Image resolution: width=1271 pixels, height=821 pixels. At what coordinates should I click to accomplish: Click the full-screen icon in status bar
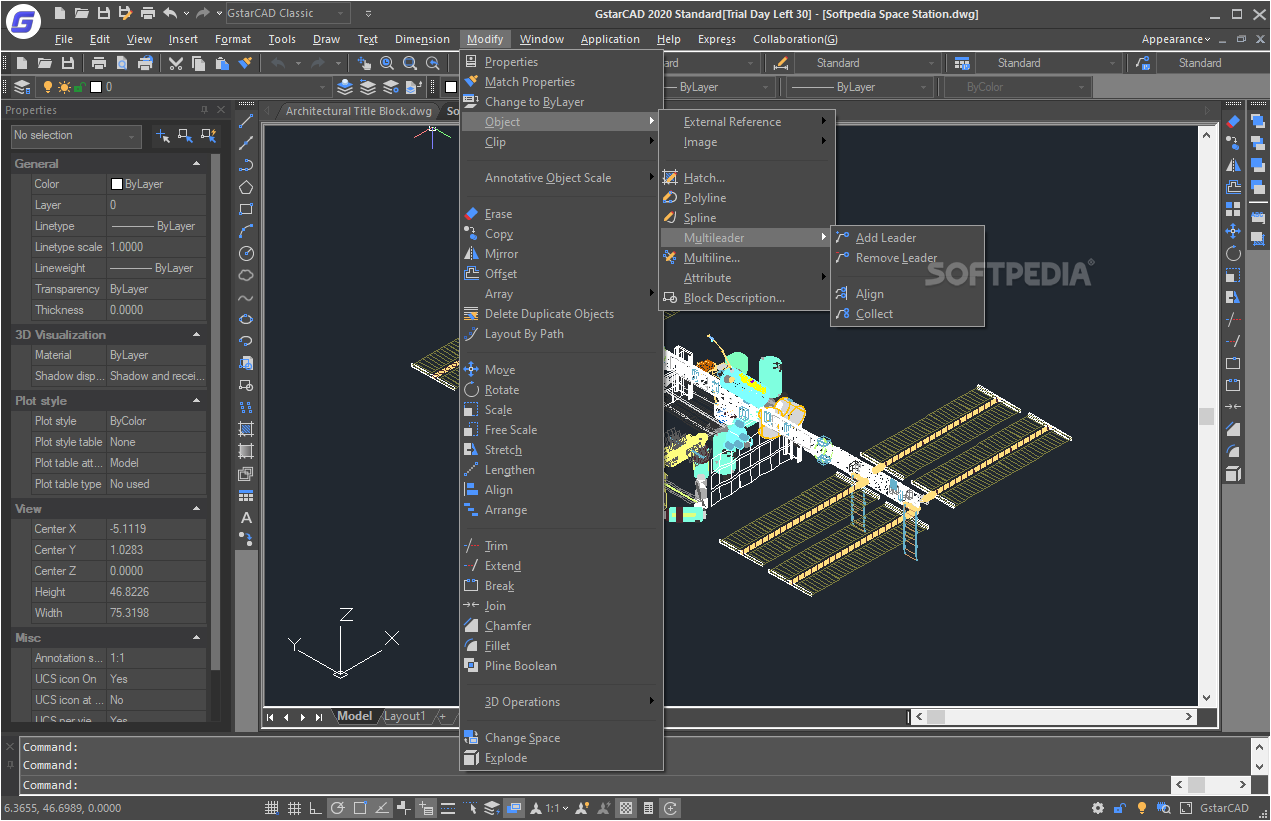tap(1186, 808)
